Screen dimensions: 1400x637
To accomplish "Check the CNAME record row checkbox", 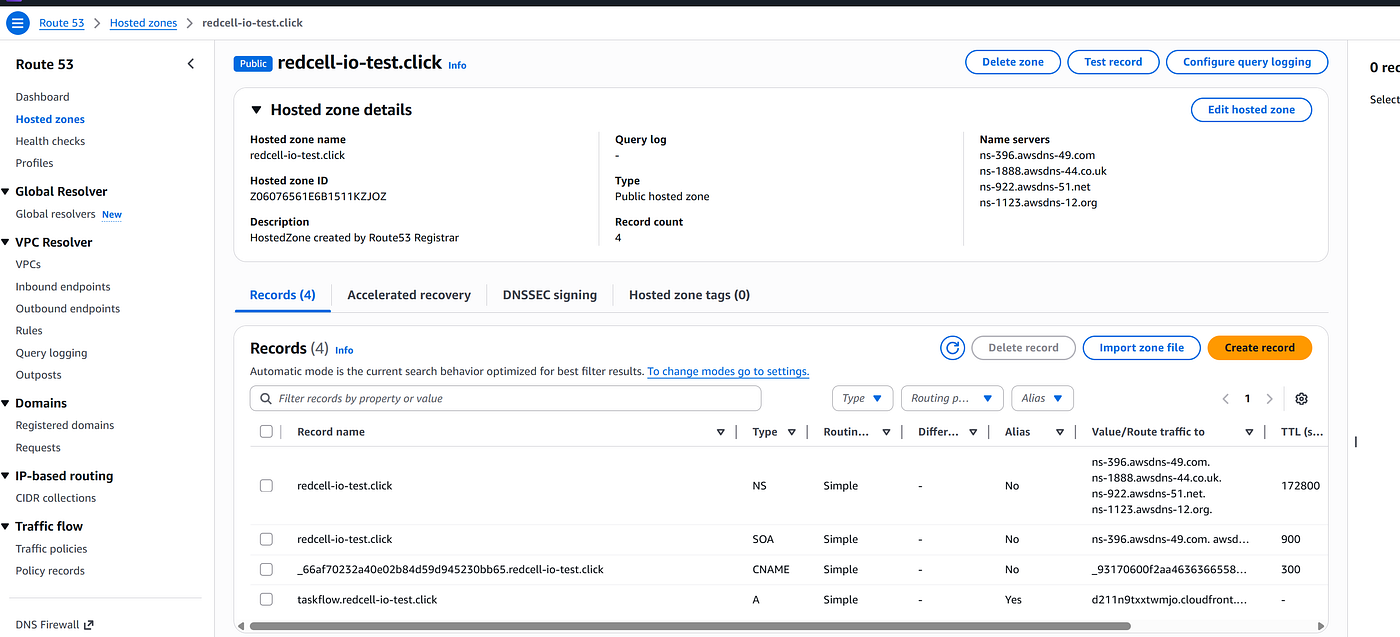I will 266,570.
